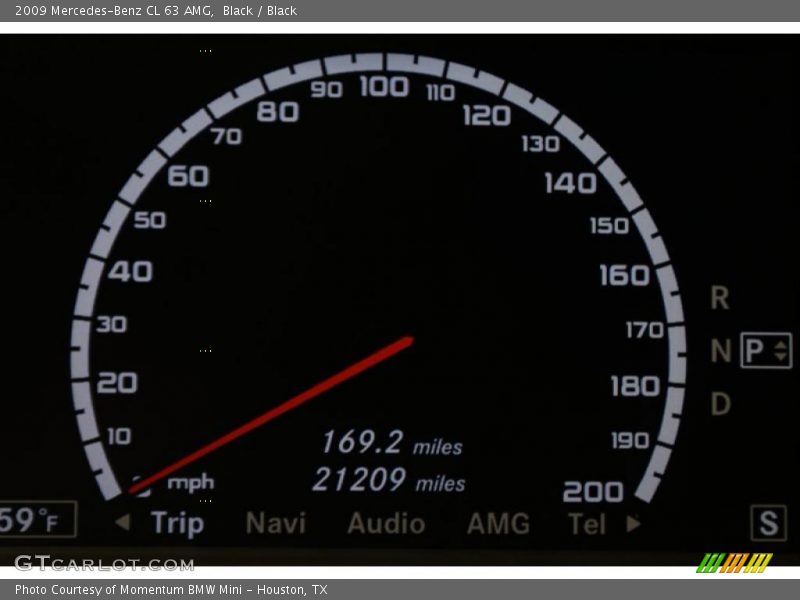Click the 100 mark on speedometer
Image resolution: width=800 pixels, height=600 pixels.
coord(384,87)
